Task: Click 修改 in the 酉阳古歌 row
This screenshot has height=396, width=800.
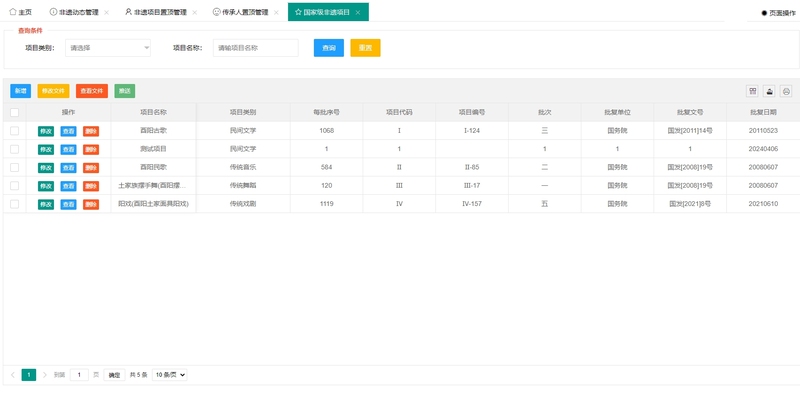Action: 46,131
